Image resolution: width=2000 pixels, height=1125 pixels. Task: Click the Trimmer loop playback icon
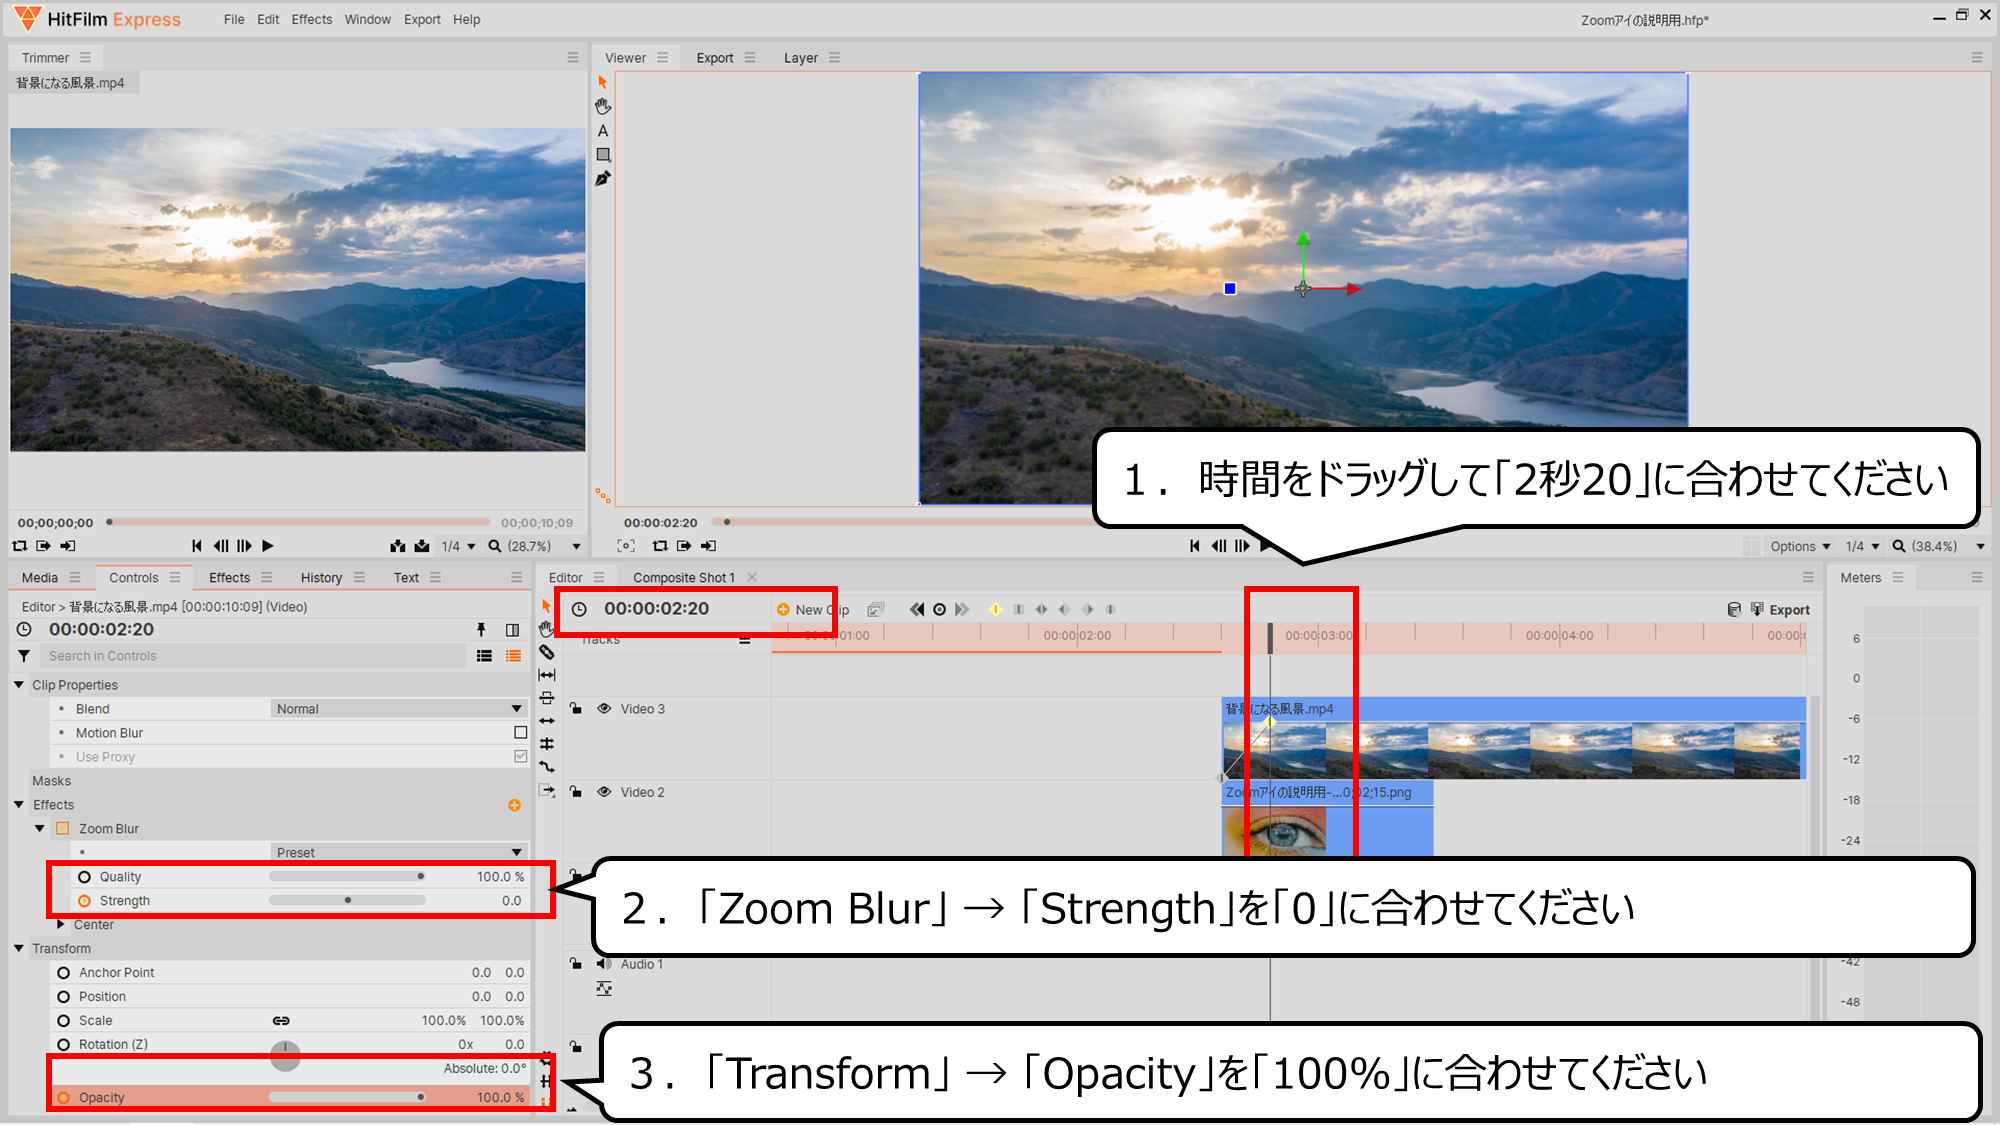point(20,546)
